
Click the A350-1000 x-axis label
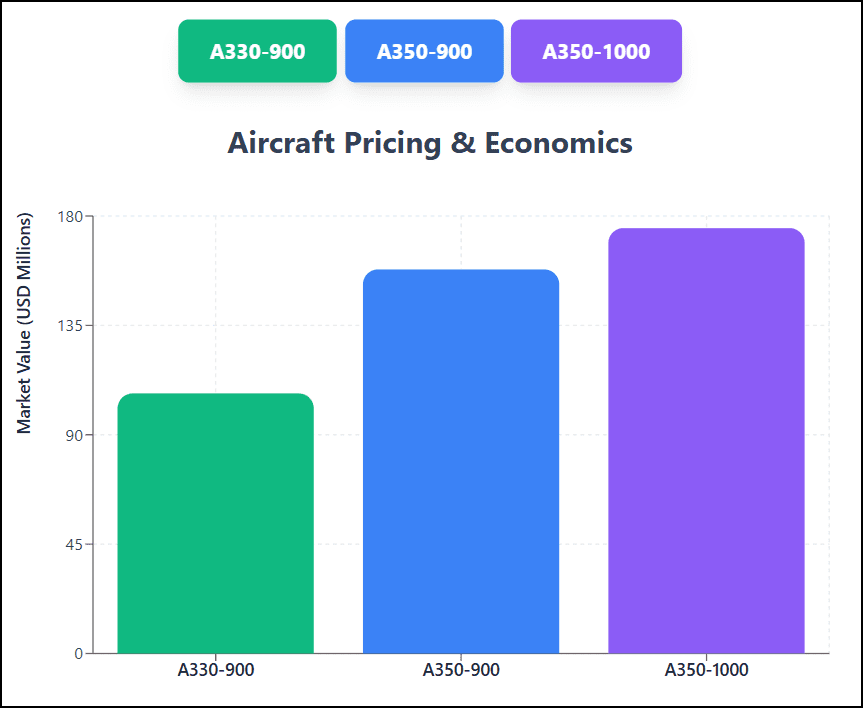pyautogui.click(x=706, y=670)
